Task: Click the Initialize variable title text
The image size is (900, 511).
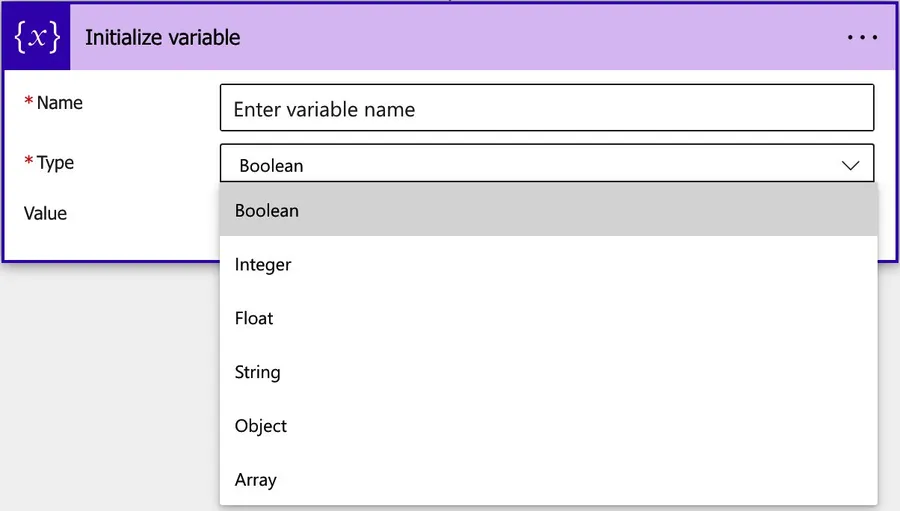Action: (x=163, y=38)
